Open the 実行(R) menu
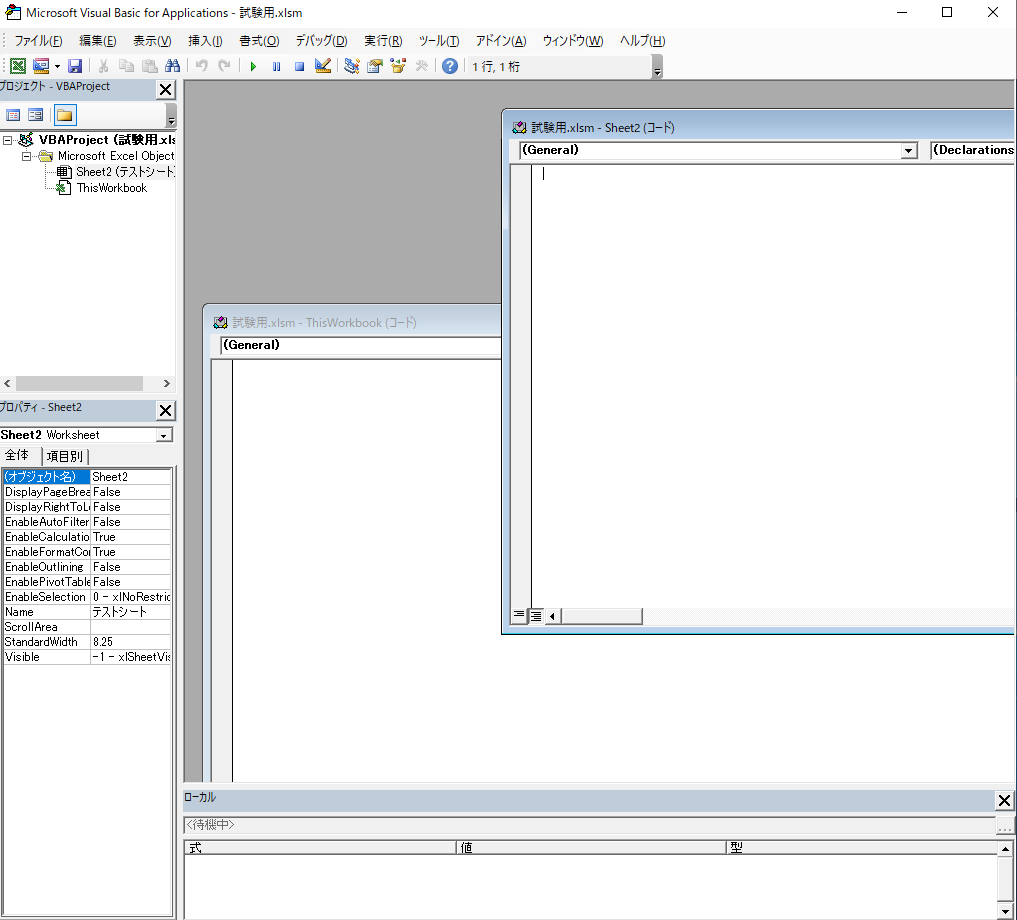 [383, 41]
